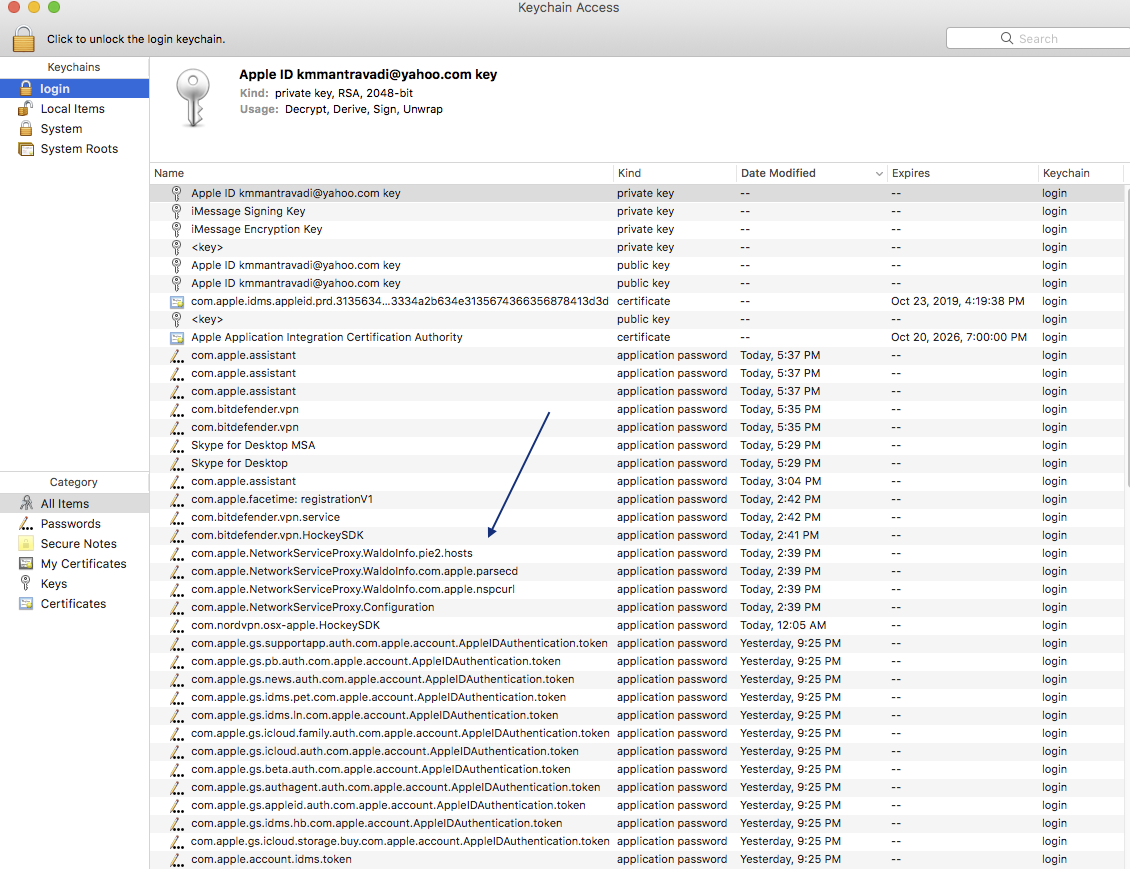Filter by Passwords category
Screen dimensions: 1130x869
[x=71, y=524]
